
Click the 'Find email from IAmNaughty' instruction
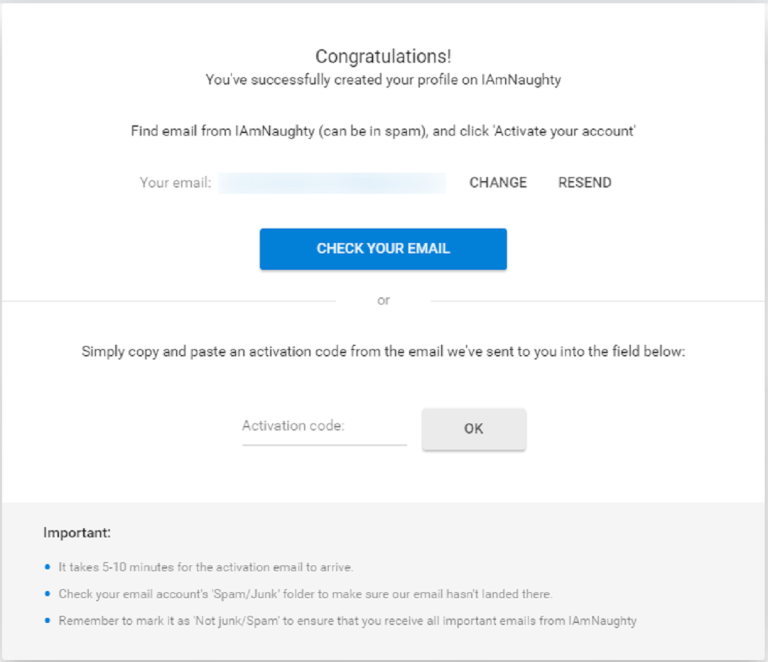383,131
